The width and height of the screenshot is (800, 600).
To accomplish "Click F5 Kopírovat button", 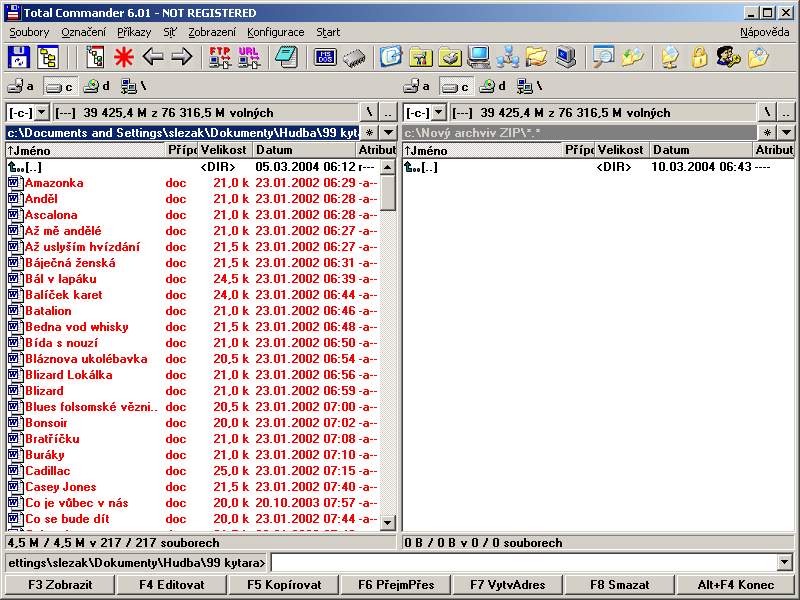I will pyautogui.click(x=284, y=585).
